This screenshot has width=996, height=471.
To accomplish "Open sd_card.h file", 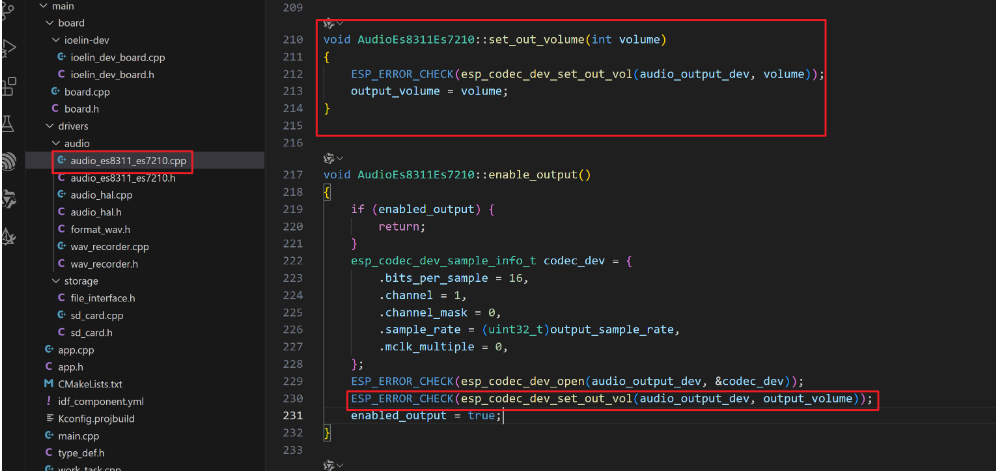I will click(x=91, y=332).
